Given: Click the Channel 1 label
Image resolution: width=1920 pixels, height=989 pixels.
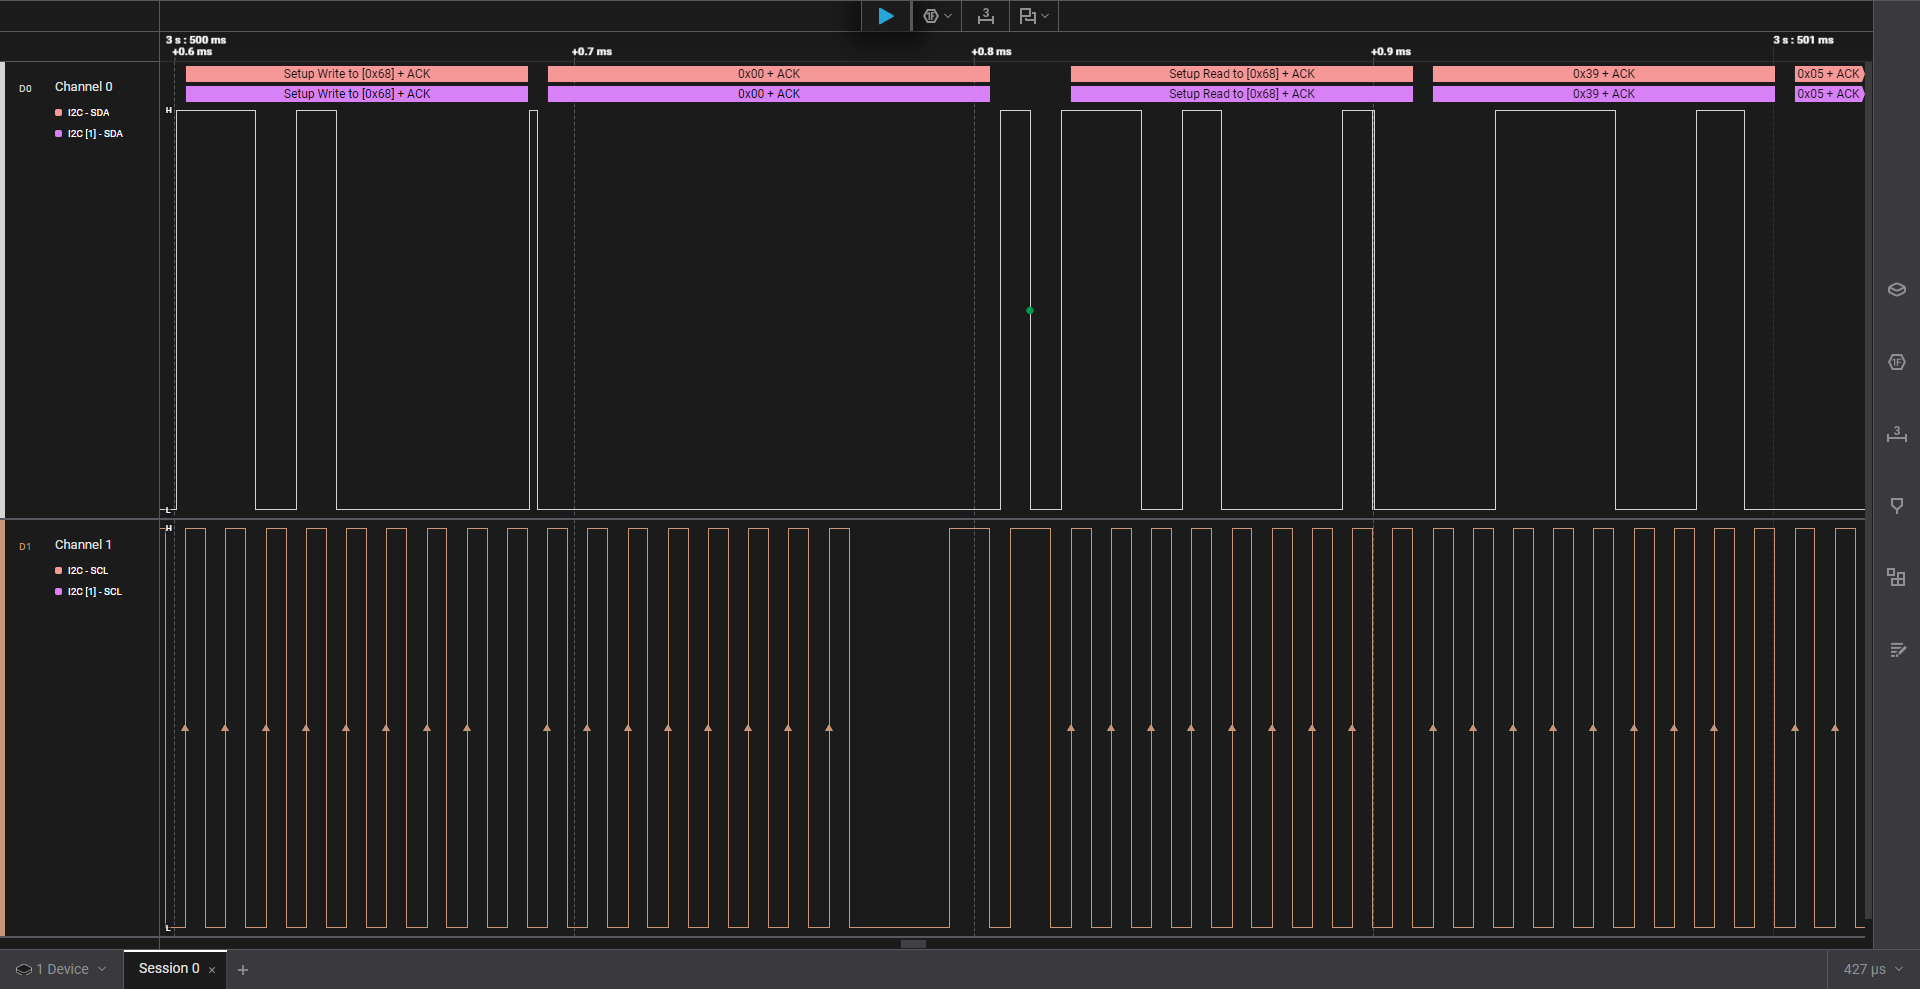Looking at the screenshot, I should [83, 545].
